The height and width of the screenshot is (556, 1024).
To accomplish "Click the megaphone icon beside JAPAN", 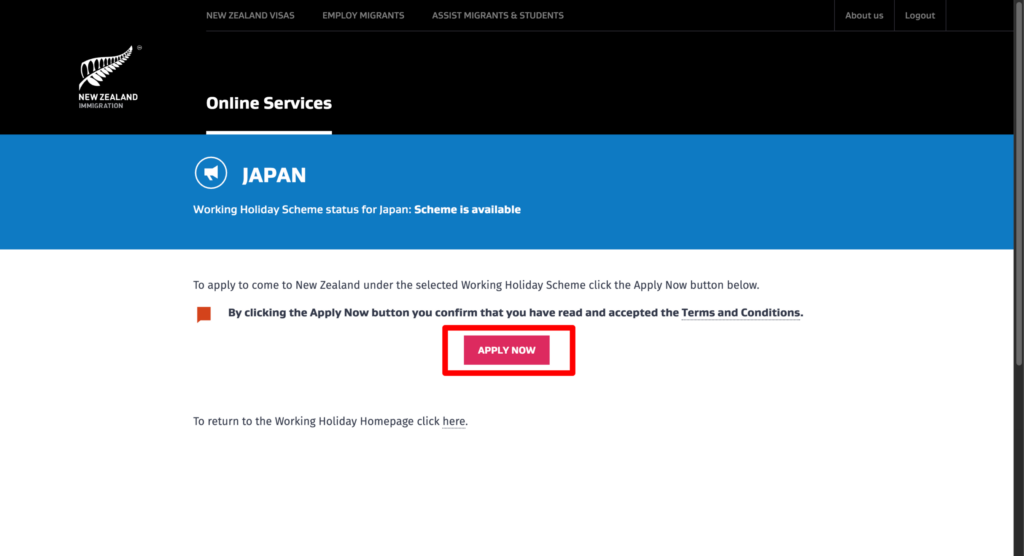I will pyautogui.click(x=211, y=173).
